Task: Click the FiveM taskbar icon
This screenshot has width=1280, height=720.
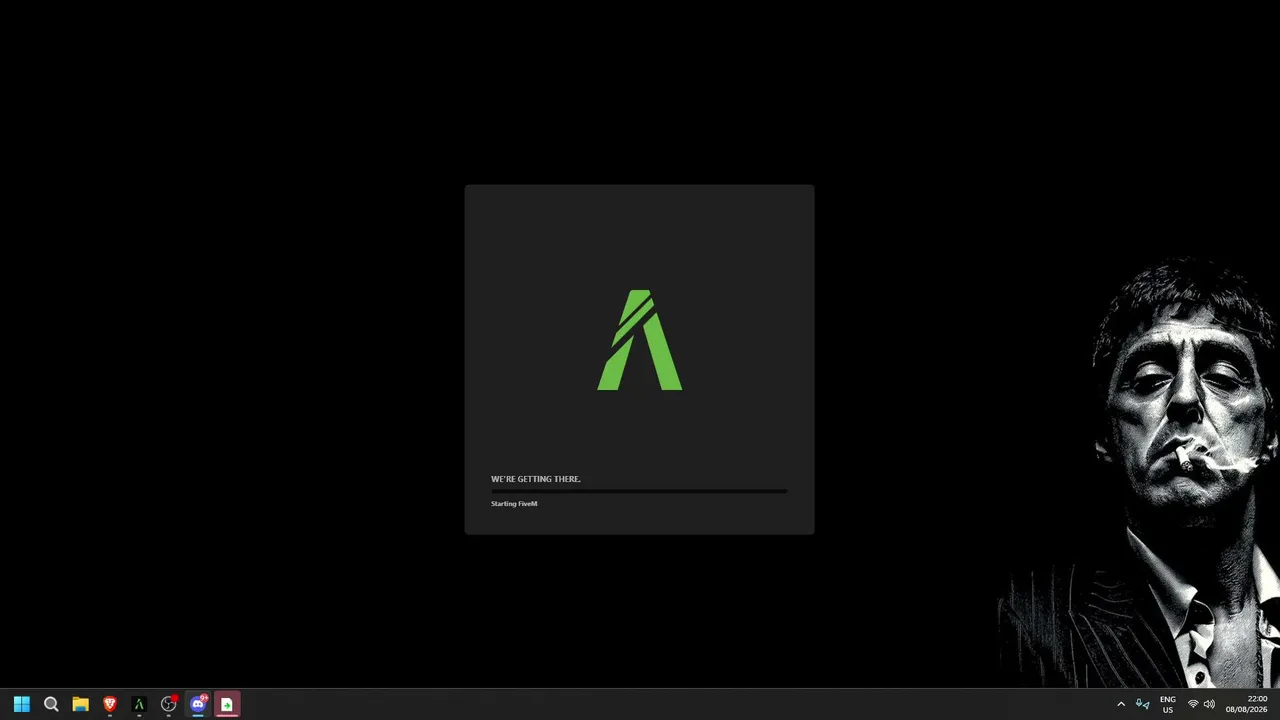Action: (139, 704)
